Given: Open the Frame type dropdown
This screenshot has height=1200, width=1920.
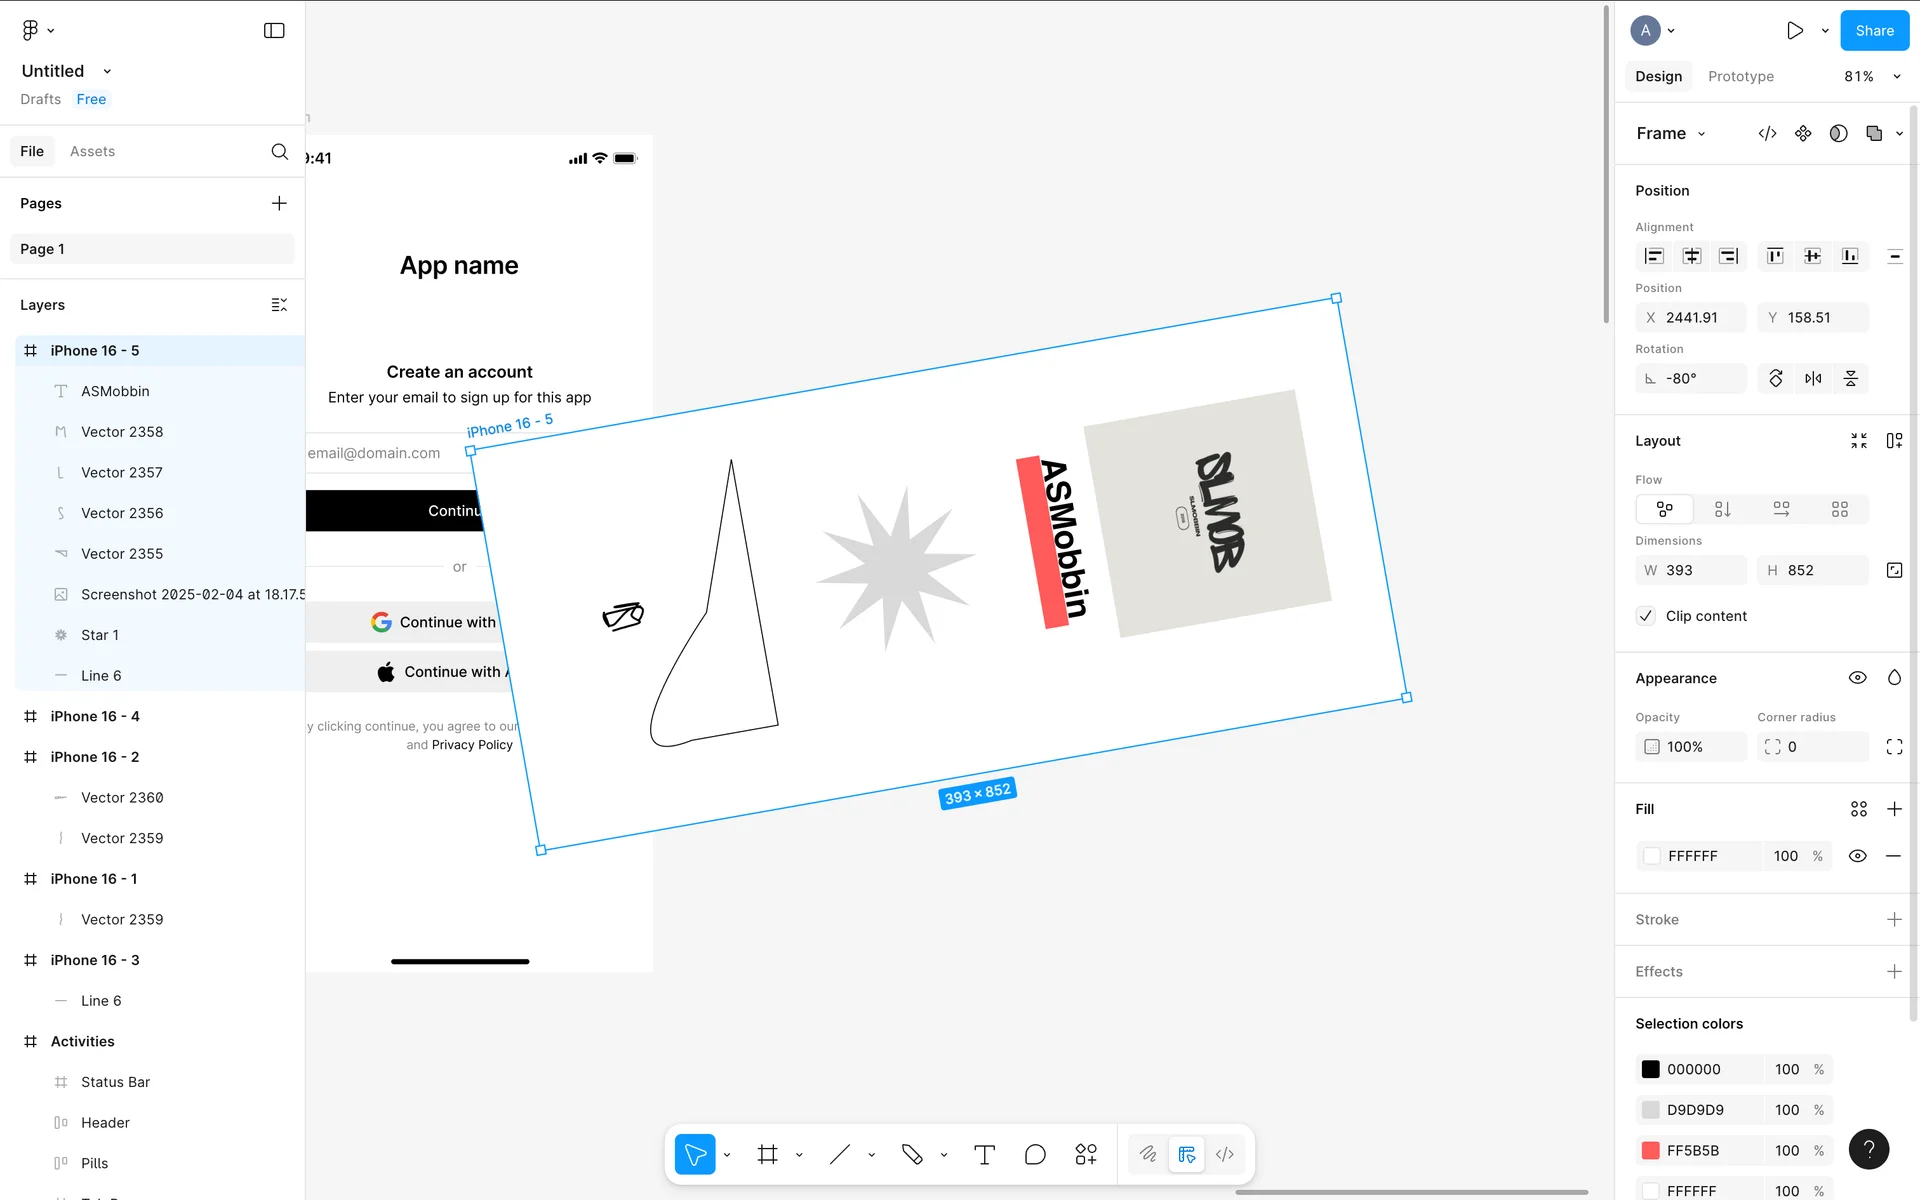Looking at the screenshot, I should coord(1671,133).
